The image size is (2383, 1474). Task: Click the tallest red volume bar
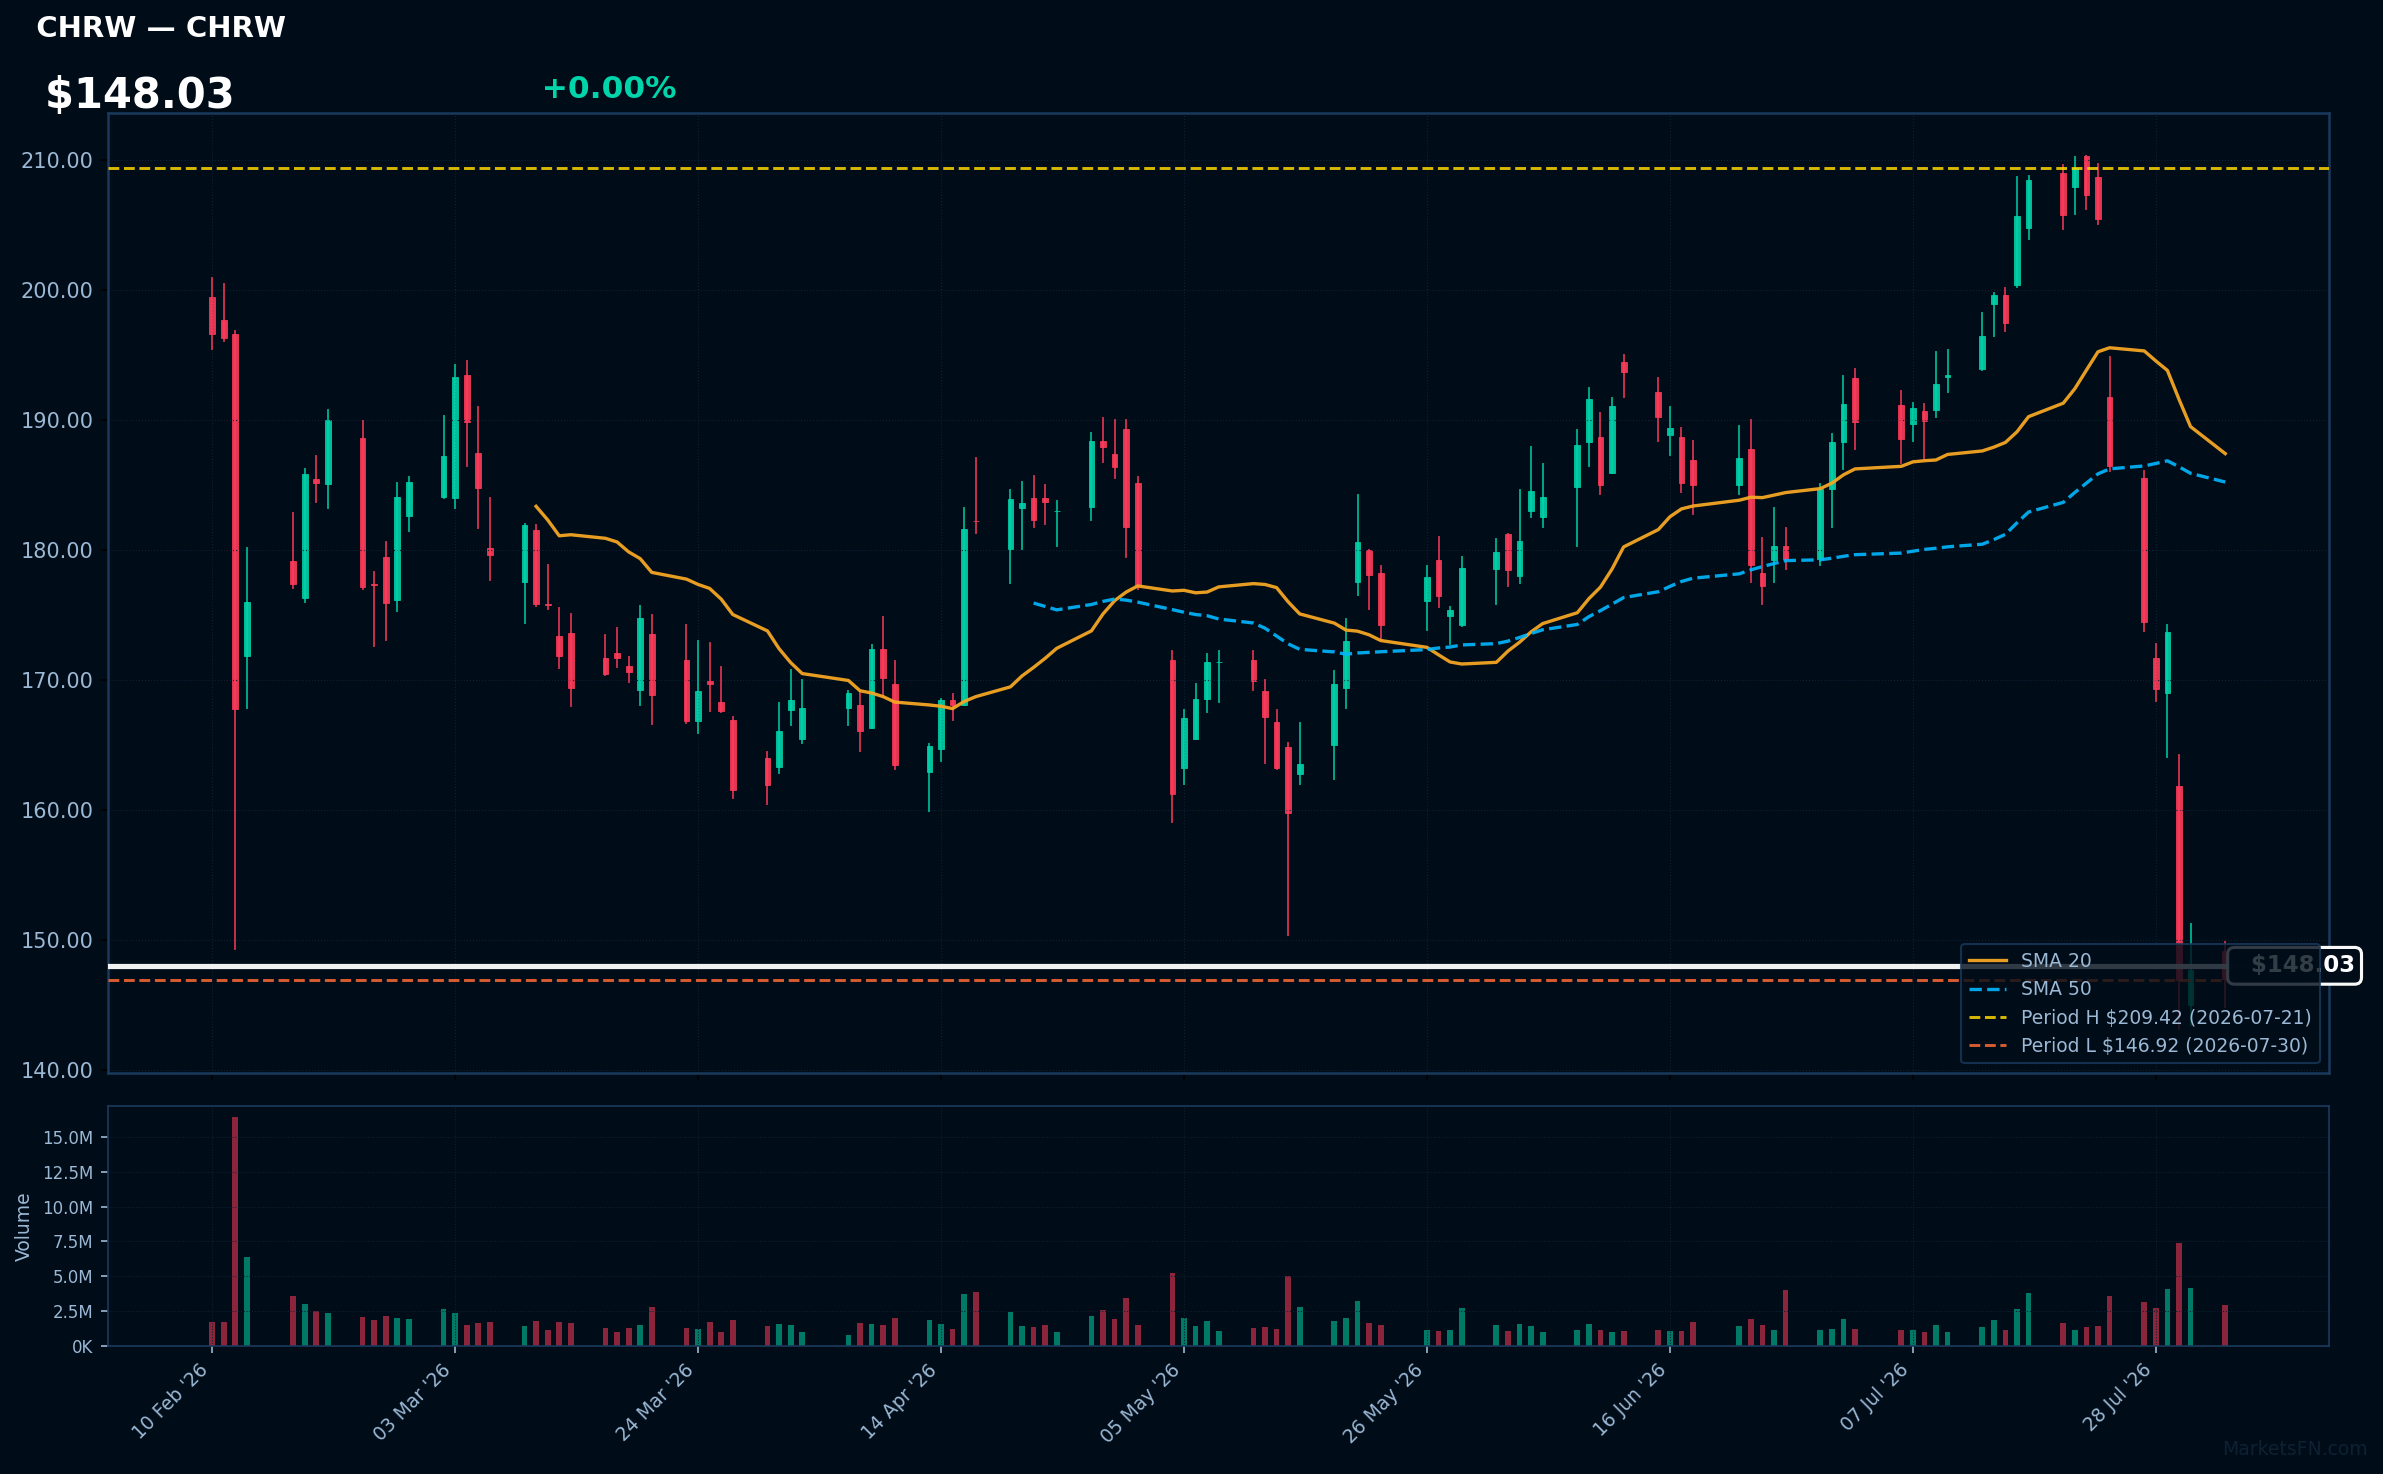tap(235, 1231)
